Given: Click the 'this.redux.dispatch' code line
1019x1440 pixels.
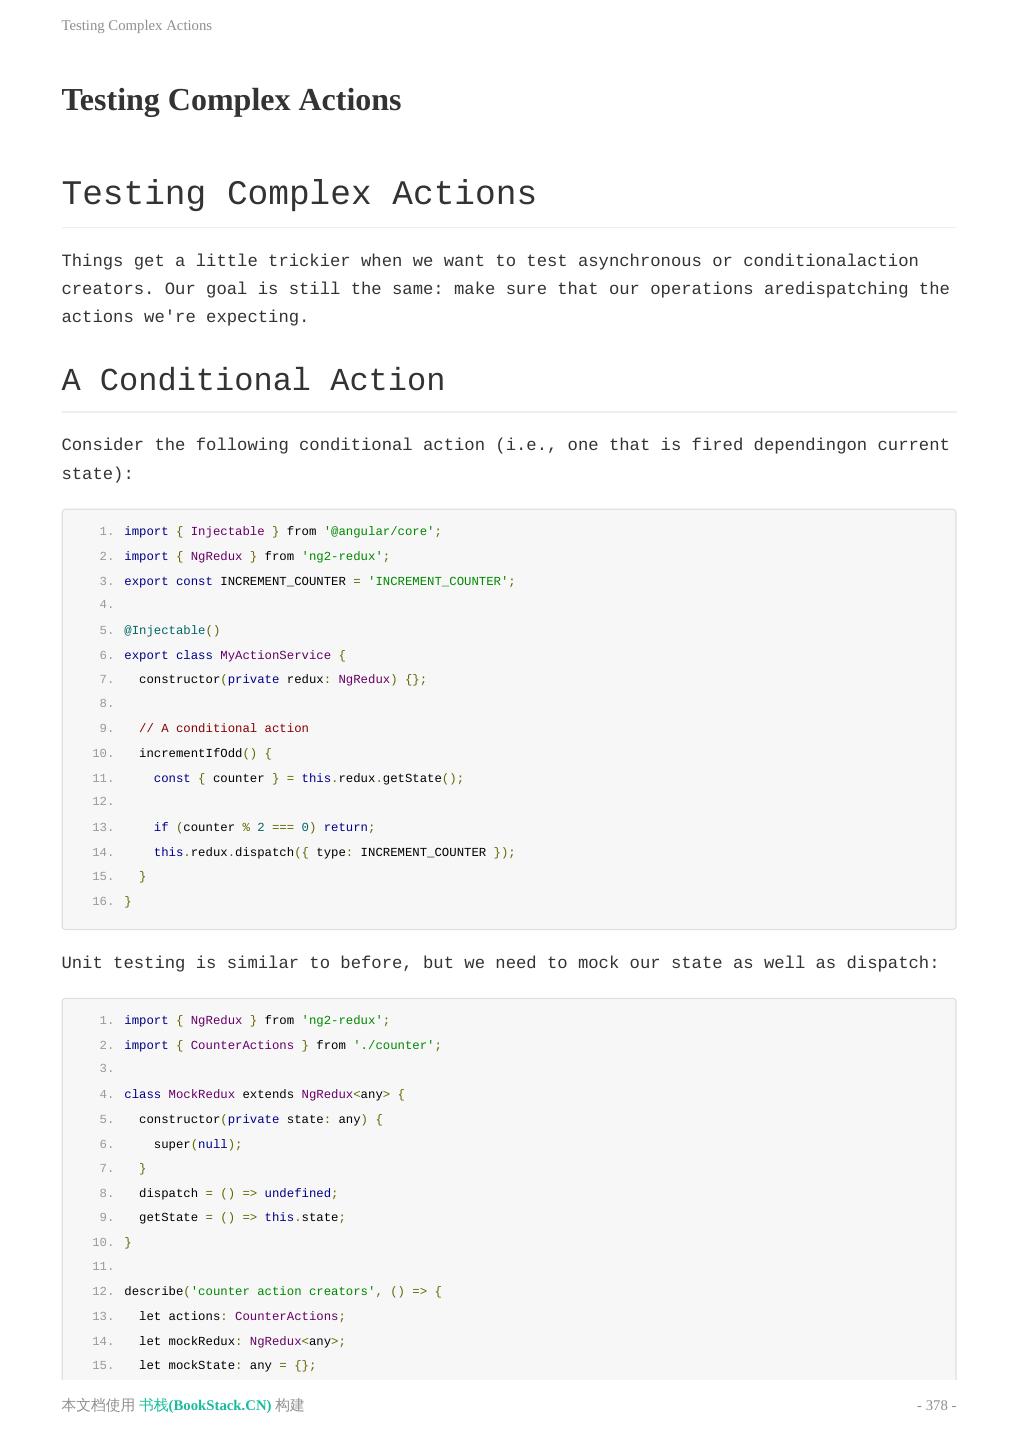Looking at the screenshot, I should point(334,852).
